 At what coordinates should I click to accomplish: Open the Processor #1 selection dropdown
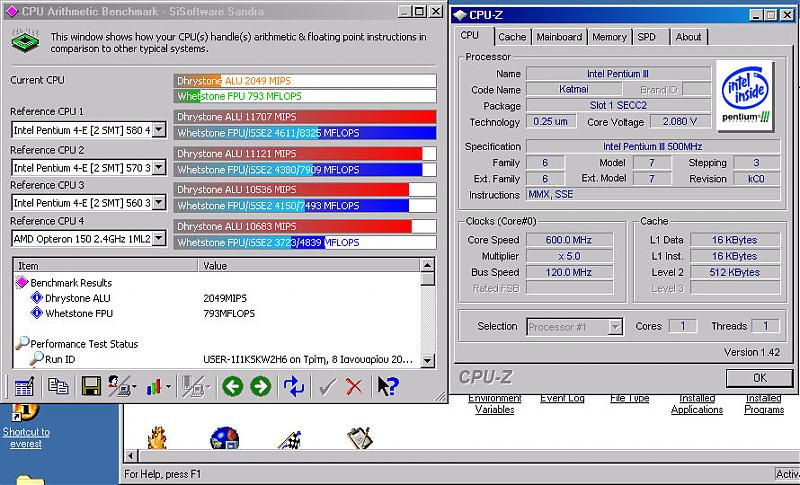tap(615, 326)
